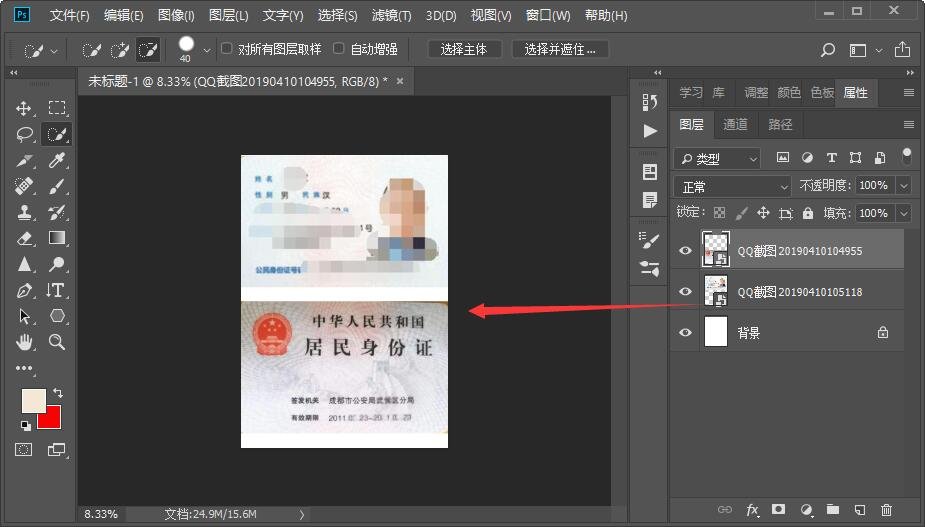
Task: Select the Brush tool
Action: [57, 186]
